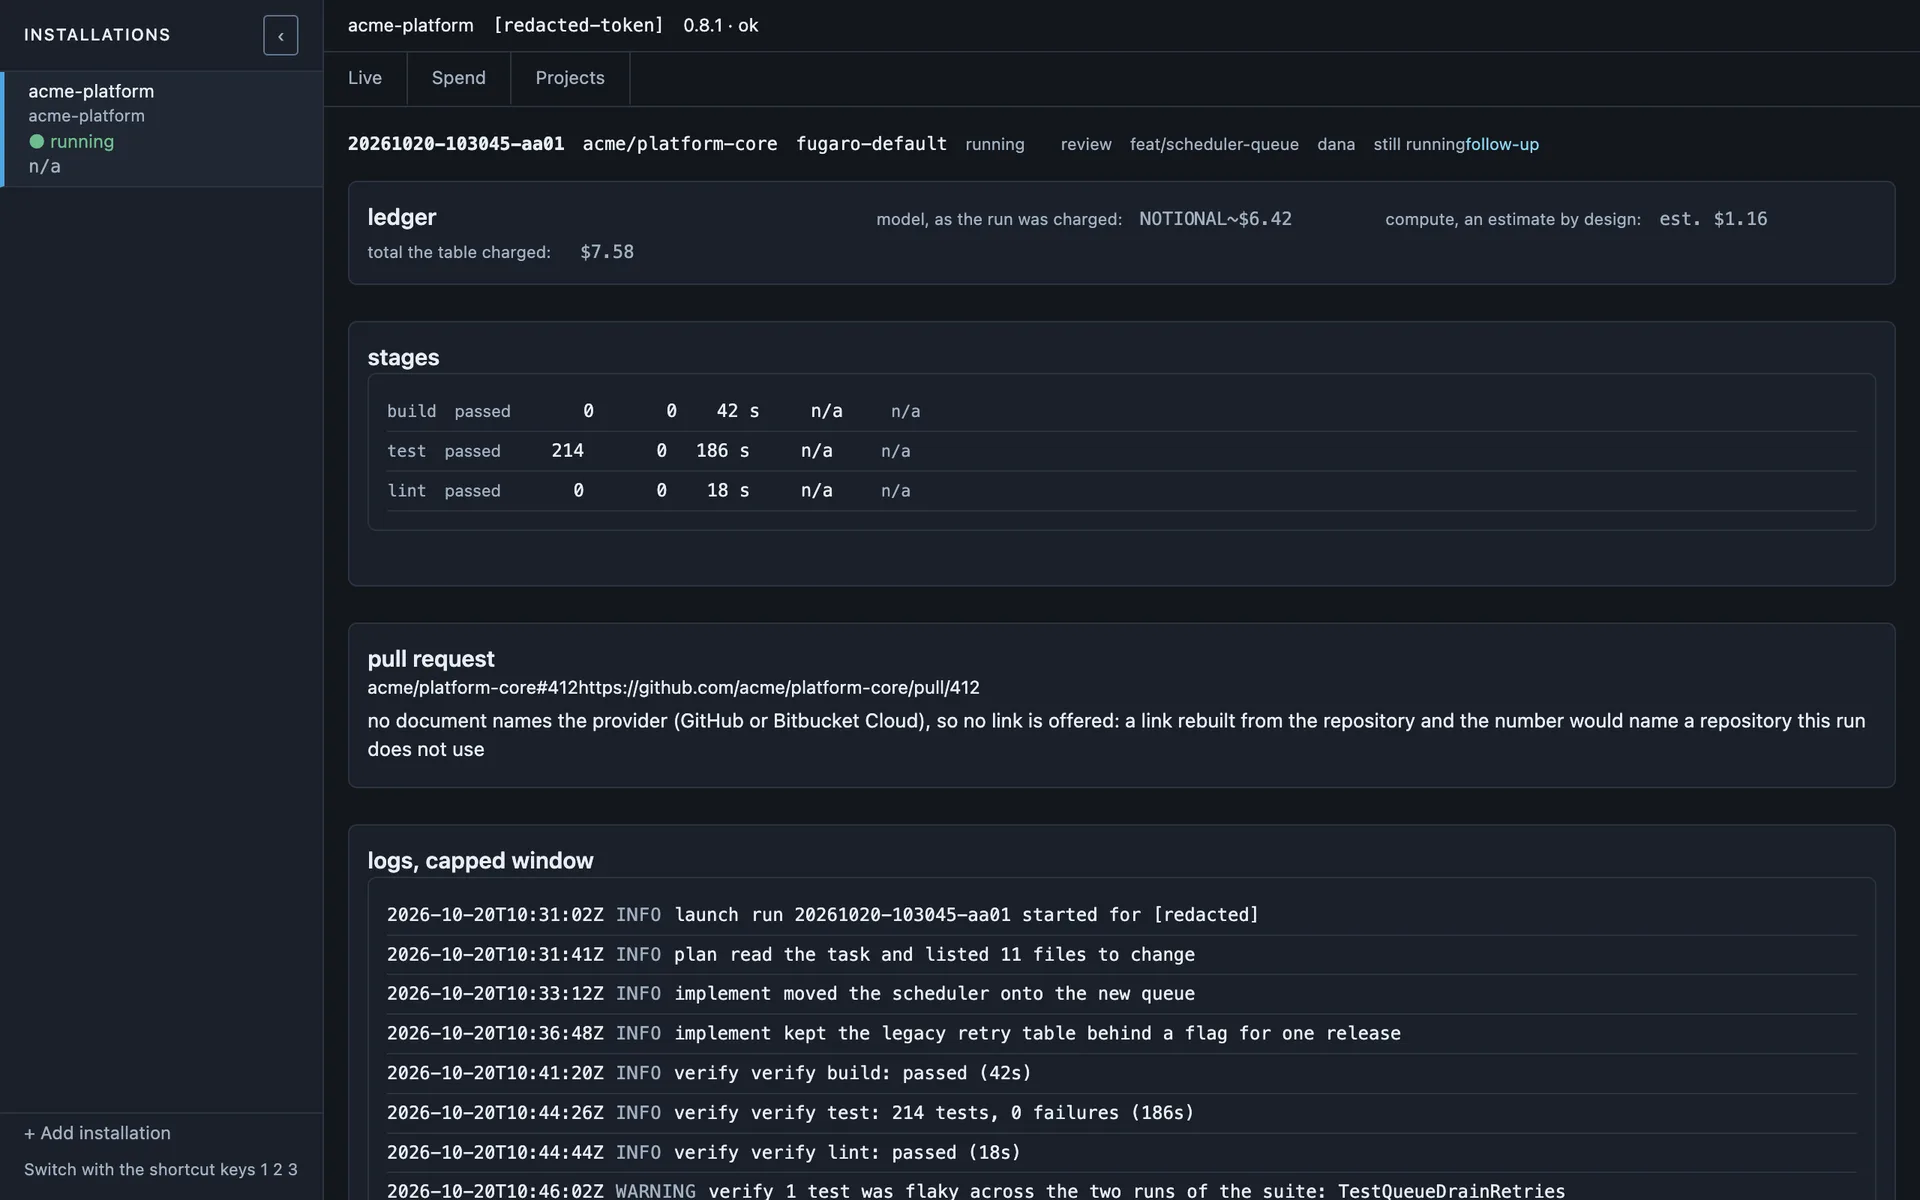Image resolution: width=1920 pixels, height=1200 pixels.
Task: Click the 0.8.1 · ok version status
Action: coord(721,25)
